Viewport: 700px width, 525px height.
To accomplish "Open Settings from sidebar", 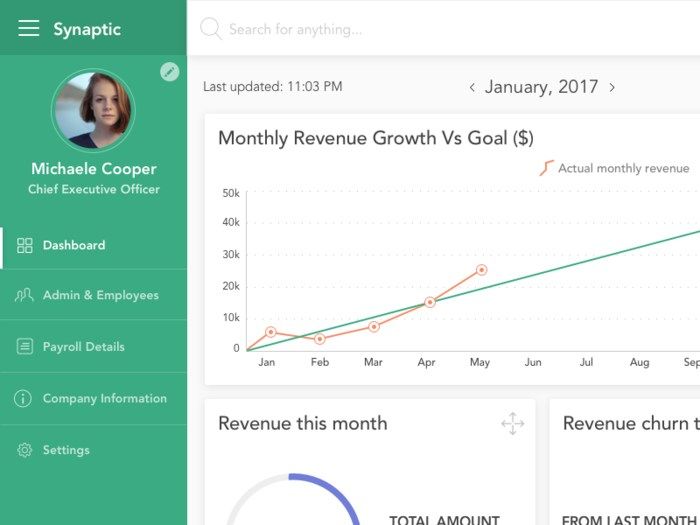I will (93, 450).
